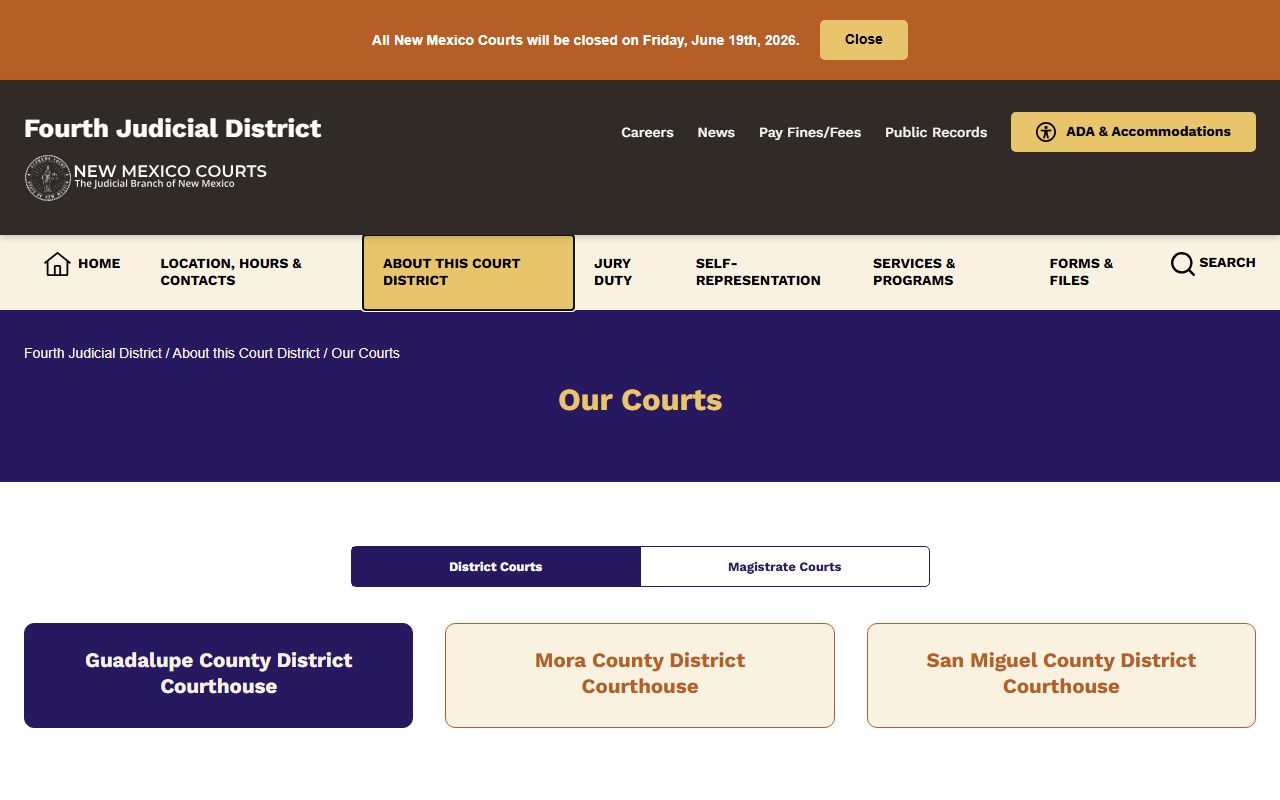Open ADA & Accommodations button
Image resolution: width=1280 pixels, height=800 pixels.
[1133, 132]
